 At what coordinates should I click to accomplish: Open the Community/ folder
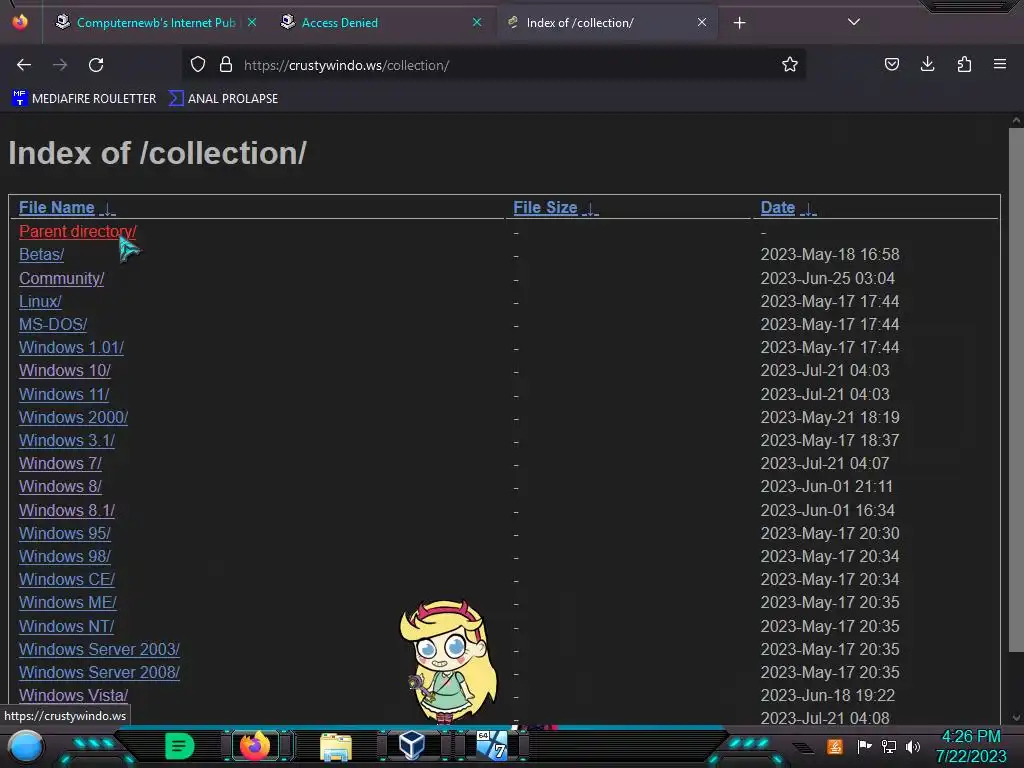(x=61, y=278)
